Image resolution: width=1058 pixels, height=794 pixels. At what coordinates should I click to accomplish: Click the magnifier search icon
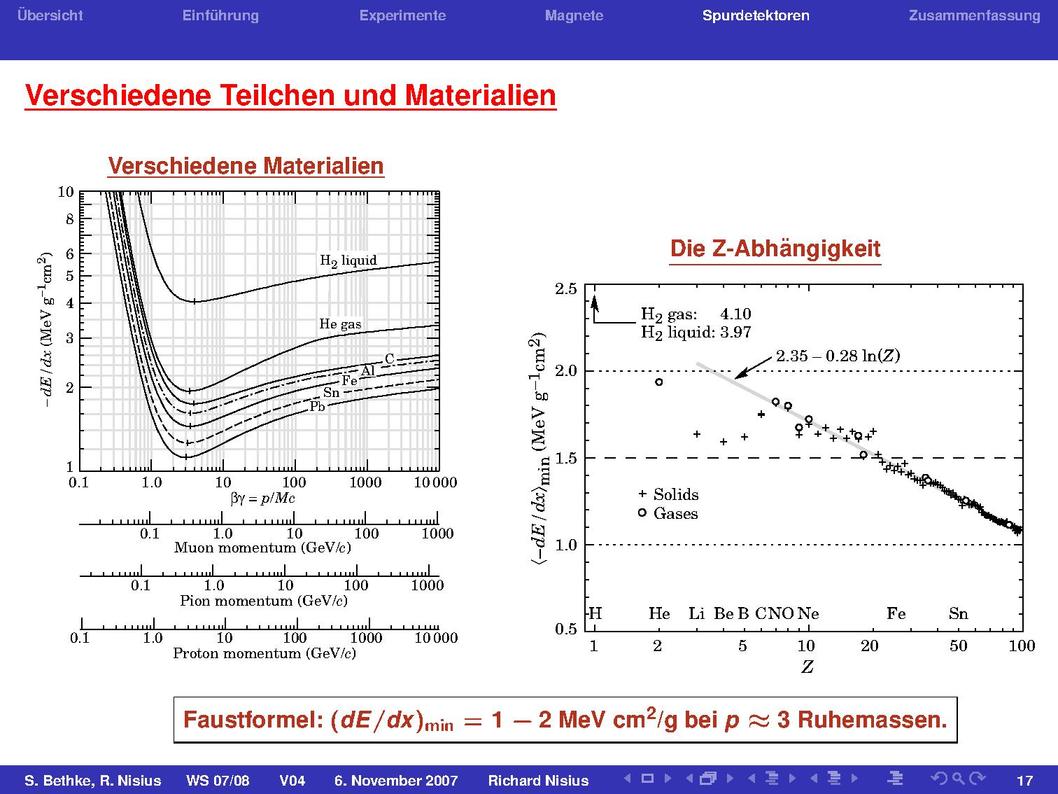click(958, 778)
